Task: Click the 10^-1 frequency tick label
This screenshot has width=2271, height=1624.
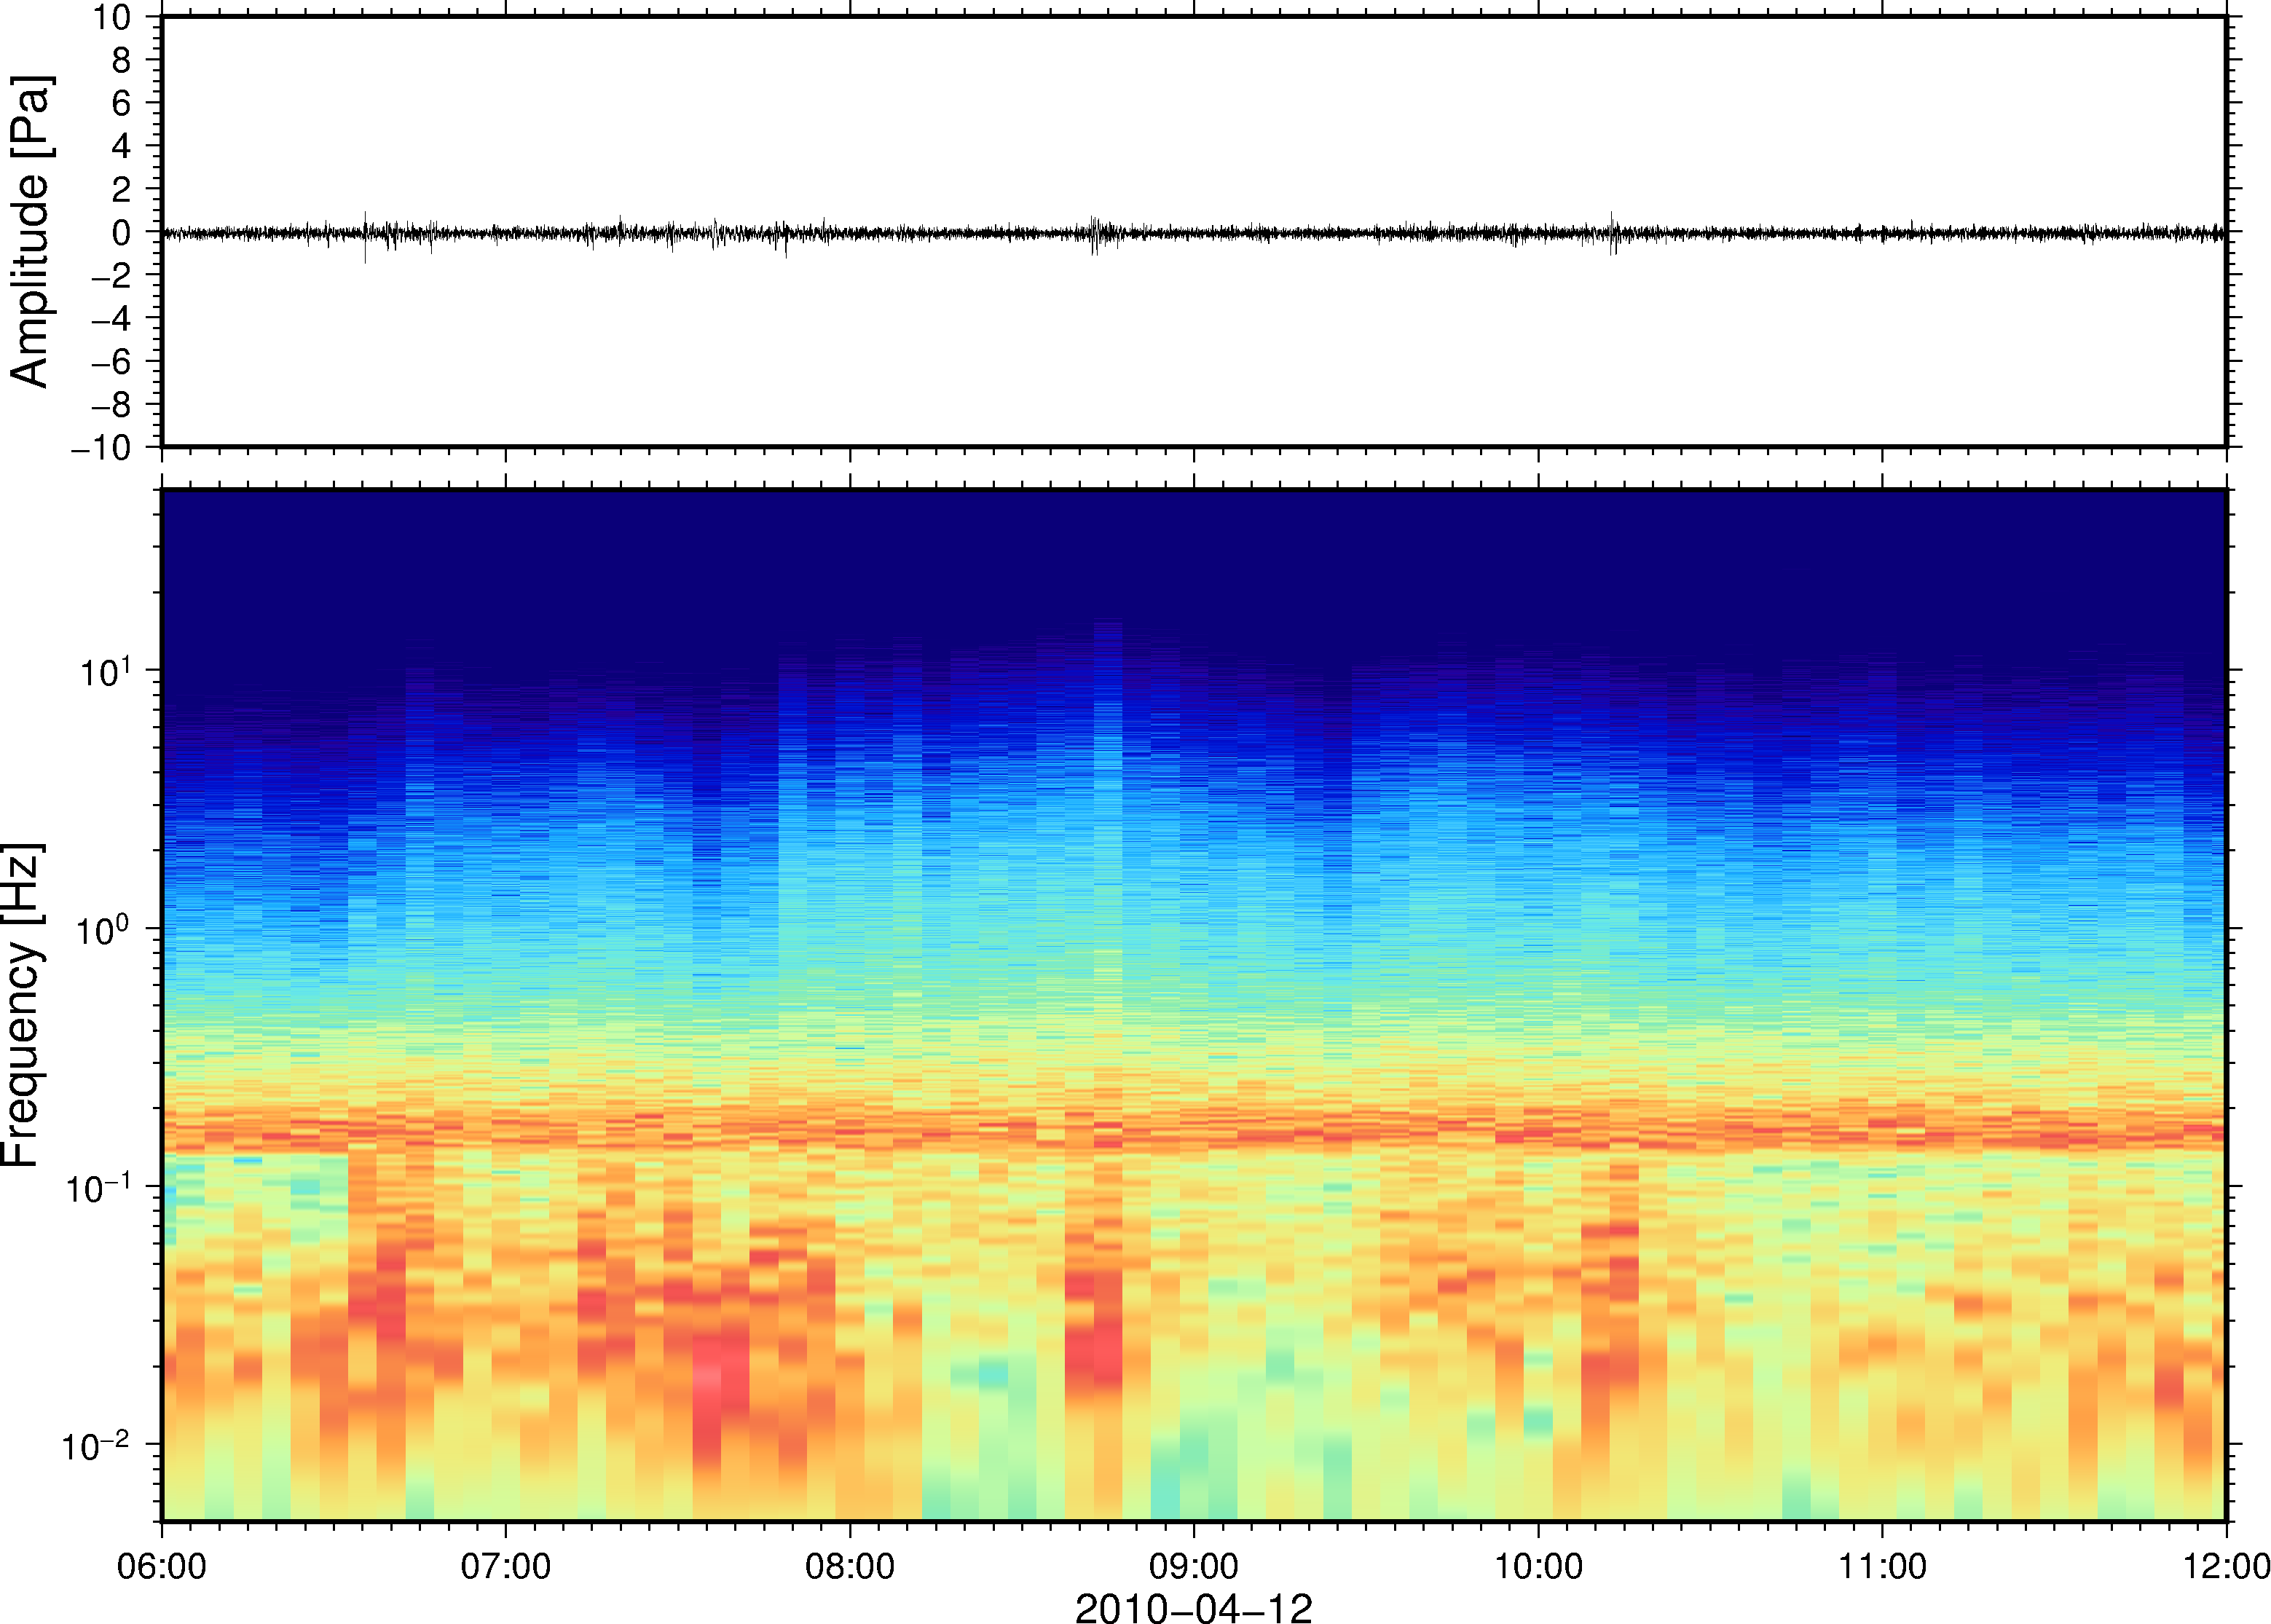Action: tap(98, 1186)
